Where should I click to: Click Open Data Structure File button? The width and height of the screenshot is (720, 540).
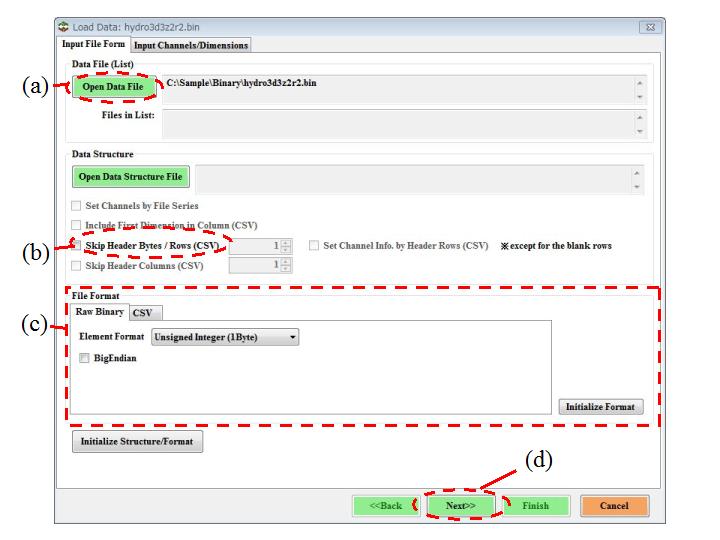[130, 177]
